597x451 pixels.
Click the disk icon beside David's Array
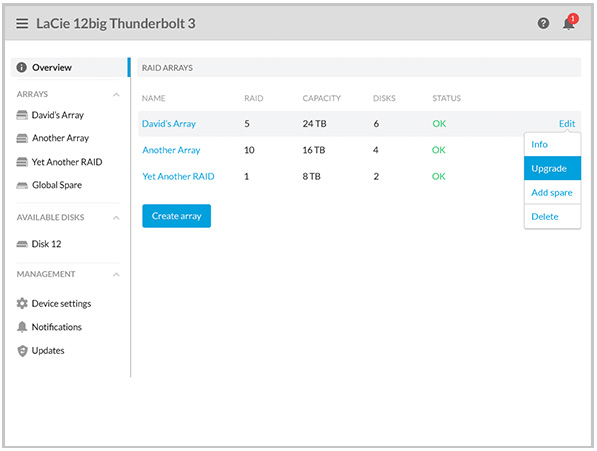(22, 115)
